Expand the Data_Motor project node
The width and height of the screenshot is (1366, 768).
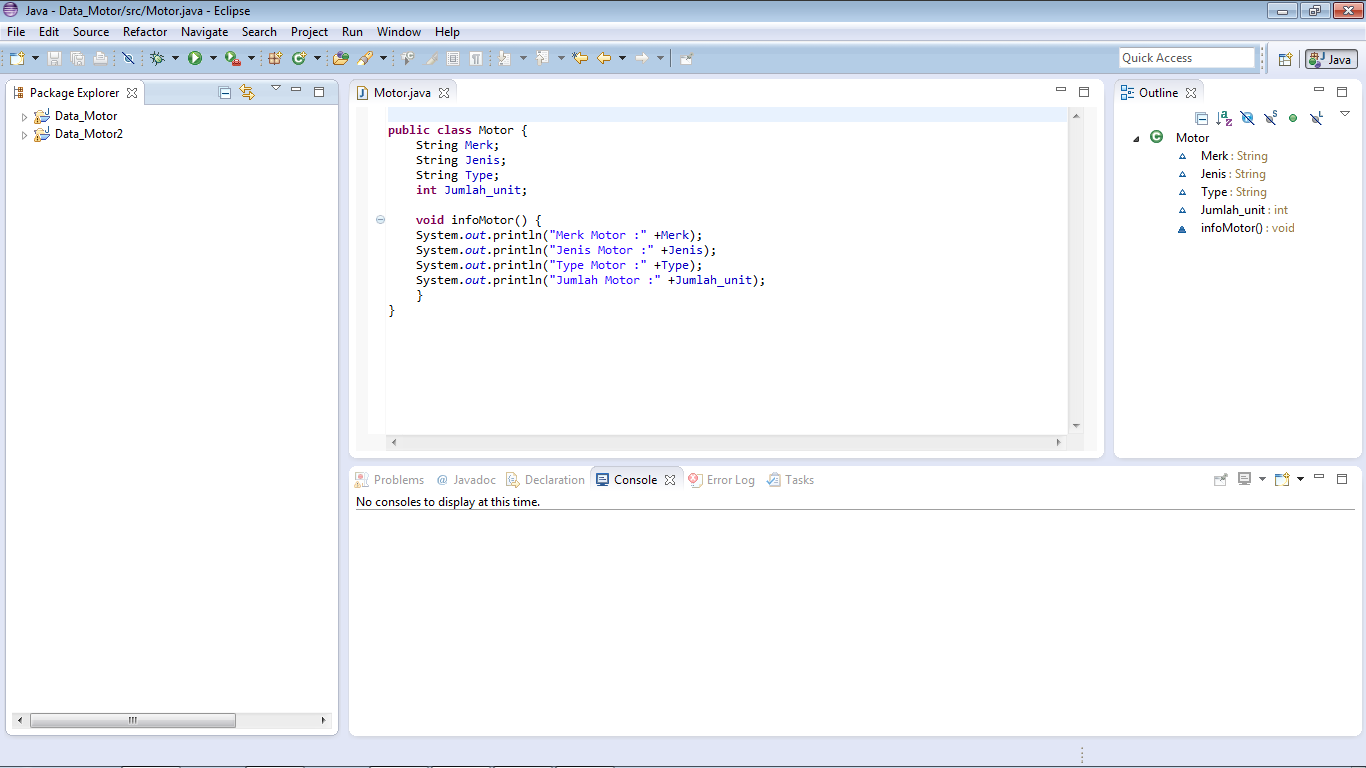[24, 115]
